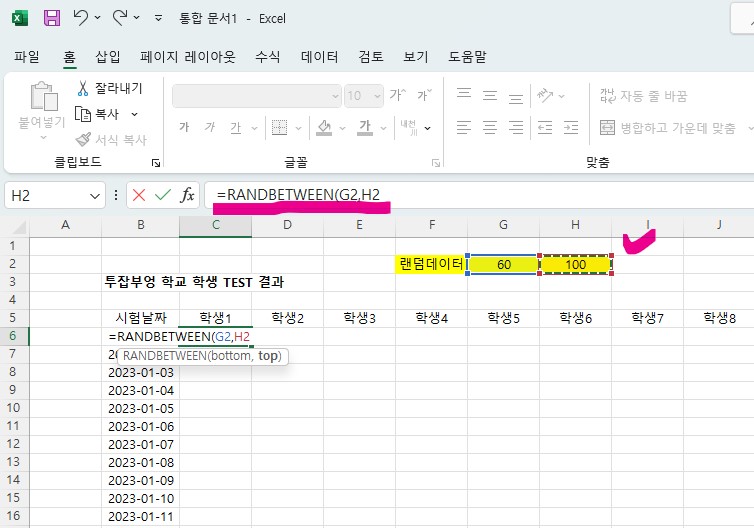Click 잘라내기 cut button
754x528 pixels.
click(x=110, y=88)
